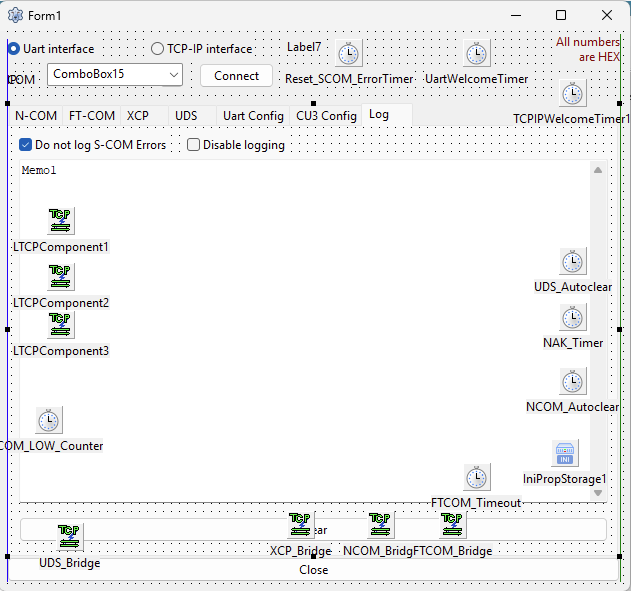Choose the TCP-IP interface option

(158, 49)
